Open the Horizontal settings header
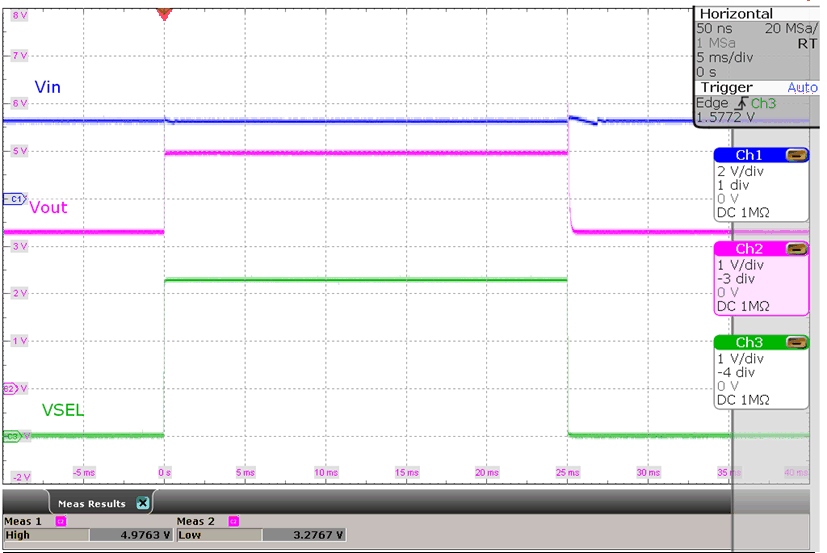 tap(736, 14)
